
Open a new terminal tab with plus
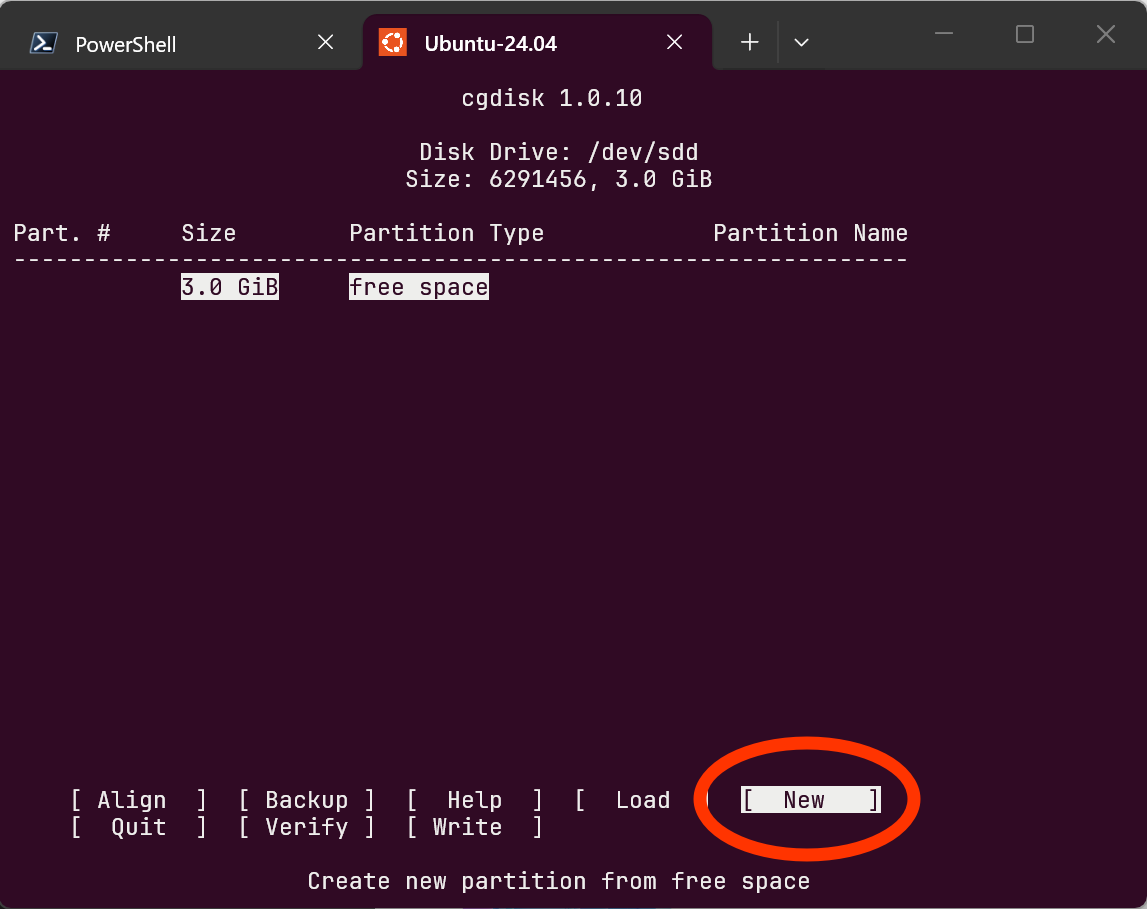click(x=750, y=42)
